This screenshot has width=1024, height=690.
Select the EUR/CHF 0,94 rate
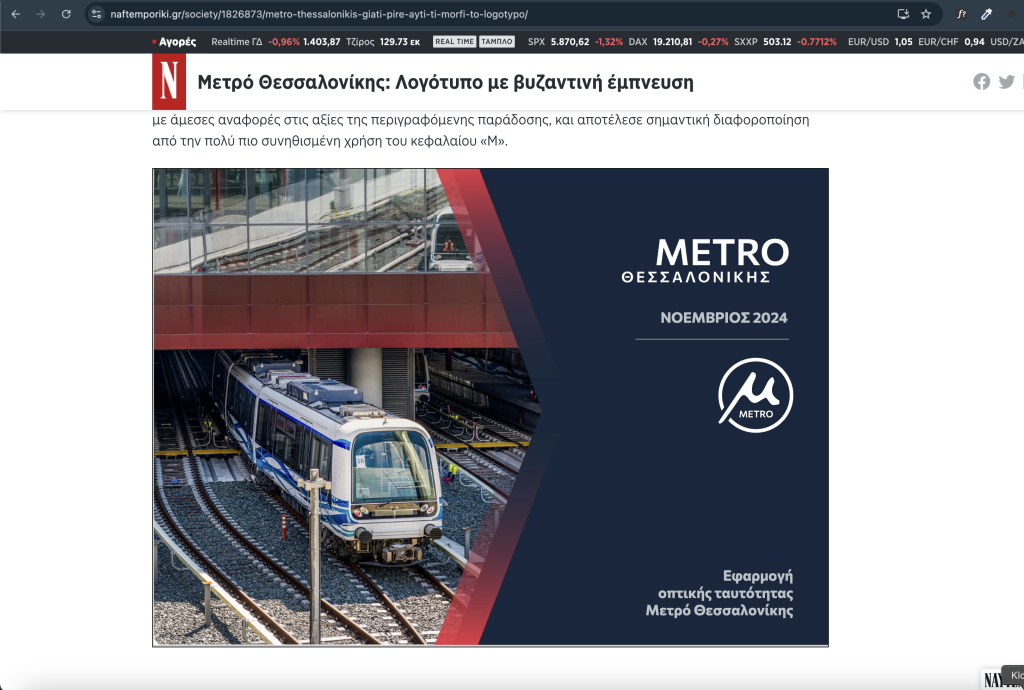click(x=951, y=42)
